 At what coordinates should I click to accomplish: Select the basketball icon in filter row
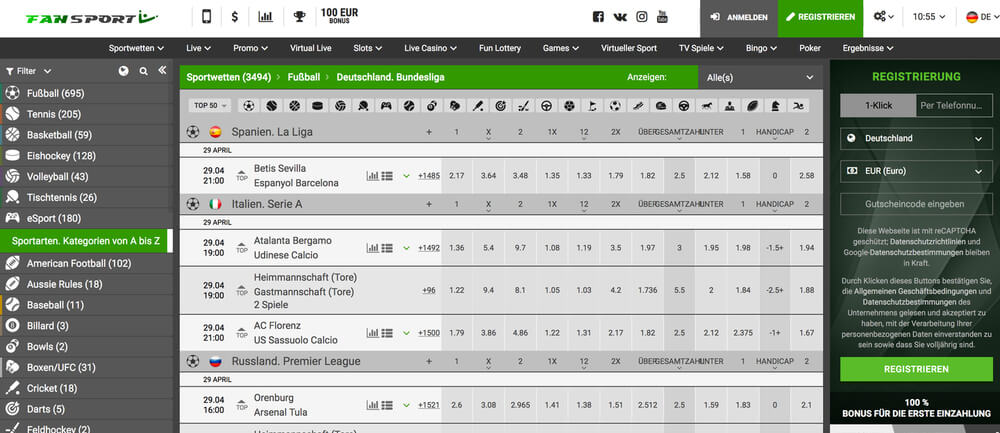(x=295, y=106)
